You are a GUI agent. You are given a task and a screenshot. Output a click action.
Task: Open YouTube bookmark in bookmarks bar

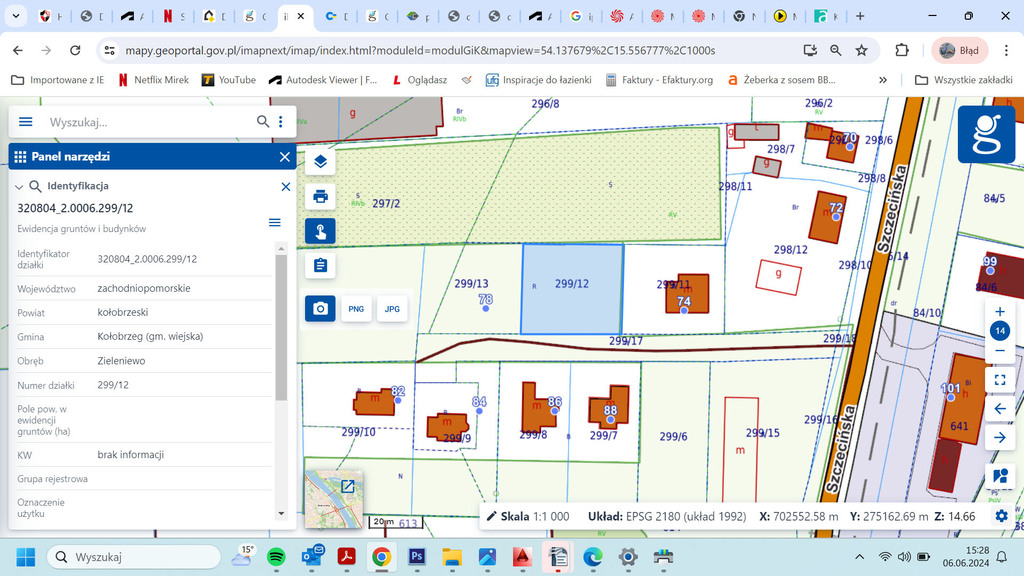coord(228,80)
